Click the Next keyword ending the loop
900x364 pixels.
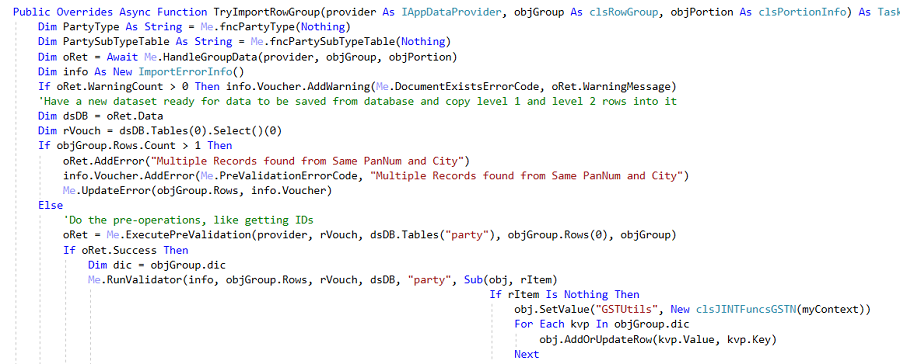tap(526, 354)
